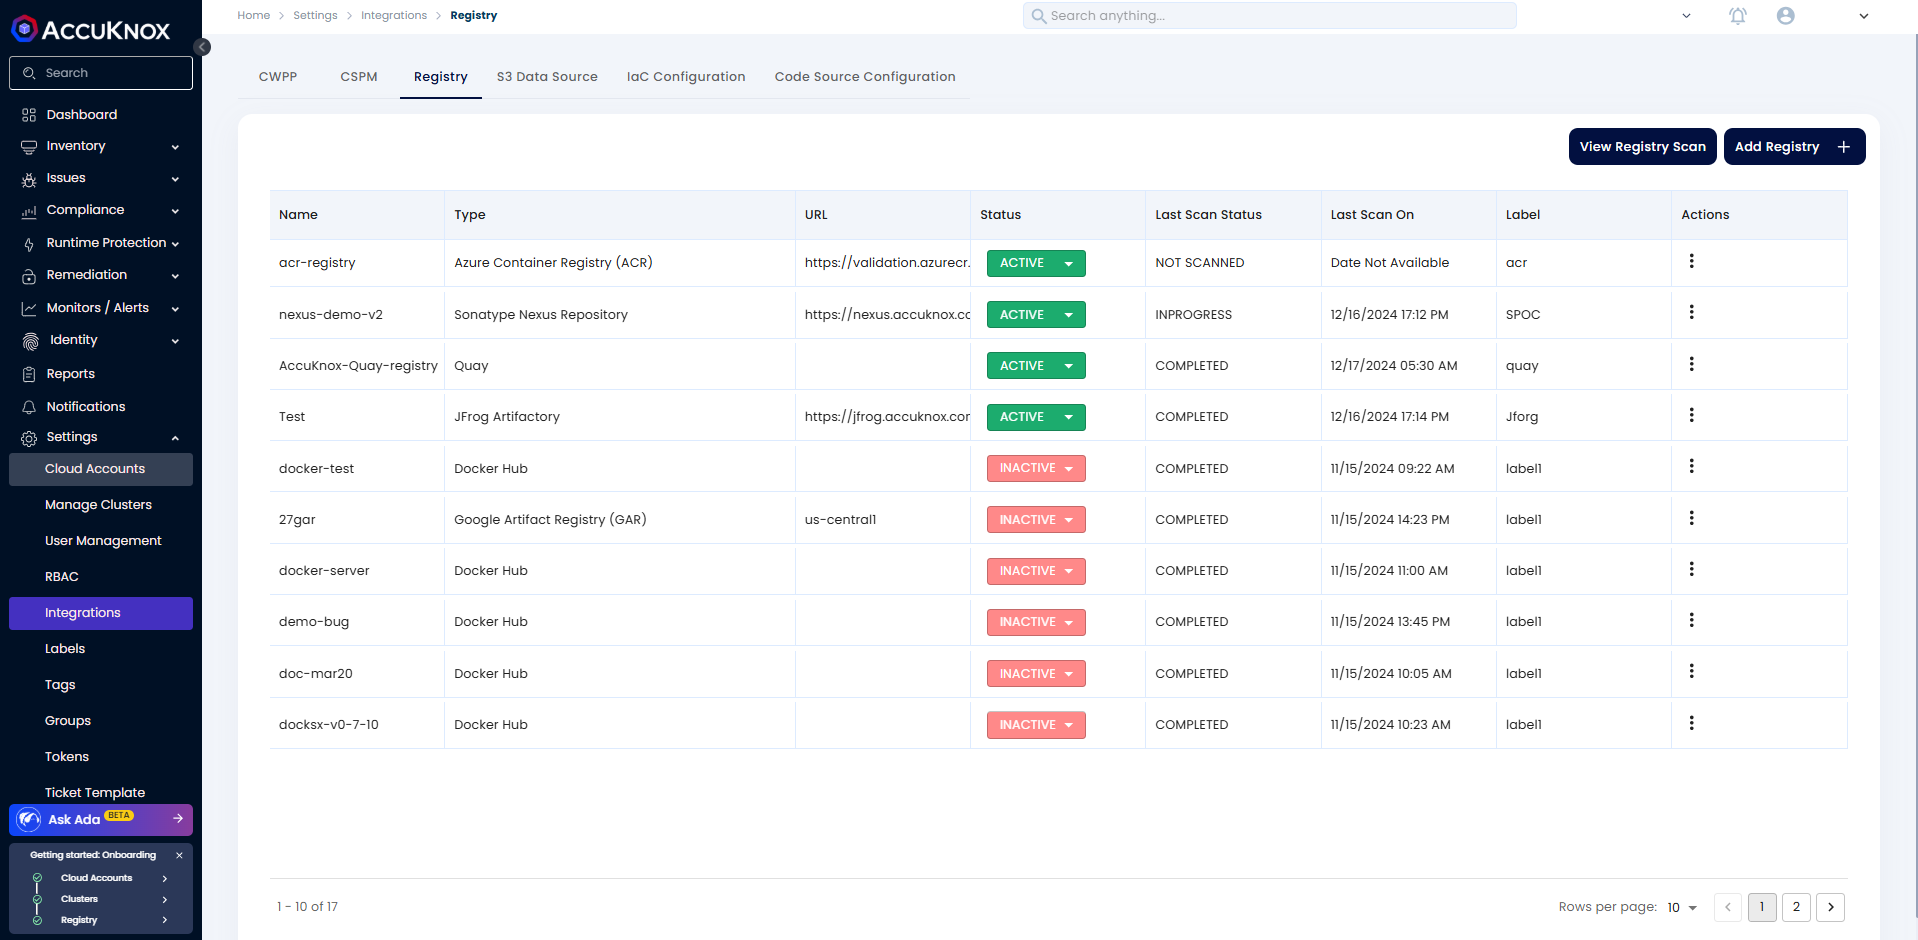1918x940 pixels.
Task: Switch to the IaC Configuration tab
Action: click(x=686, y=77)
